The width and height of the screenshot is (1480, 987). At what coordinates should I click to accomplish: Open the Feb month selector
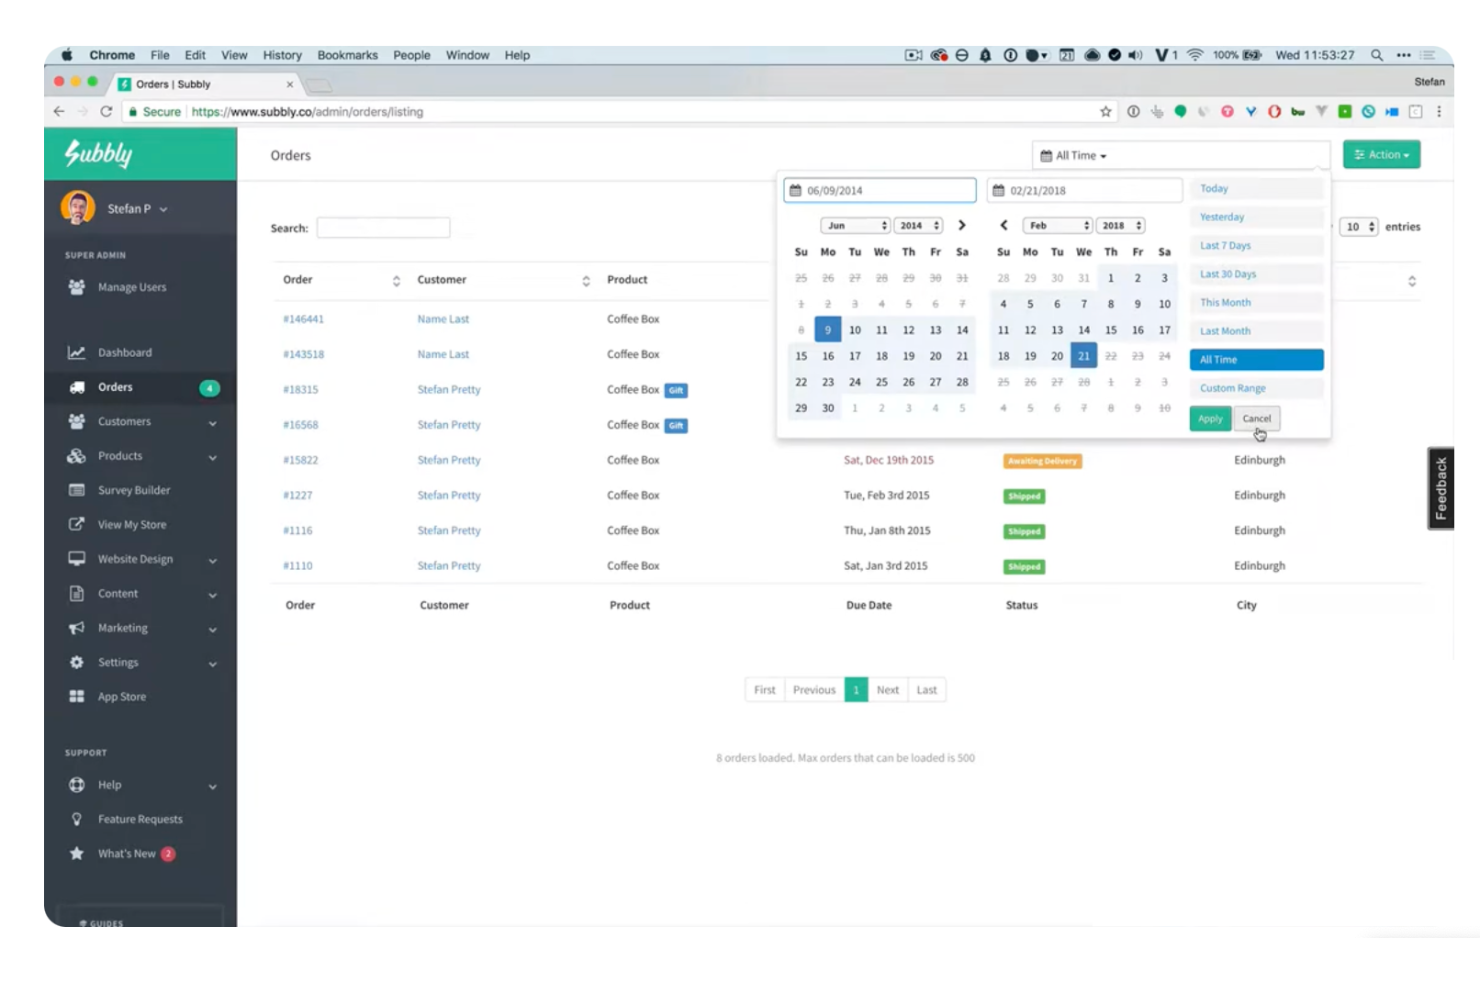(1056, 225)
